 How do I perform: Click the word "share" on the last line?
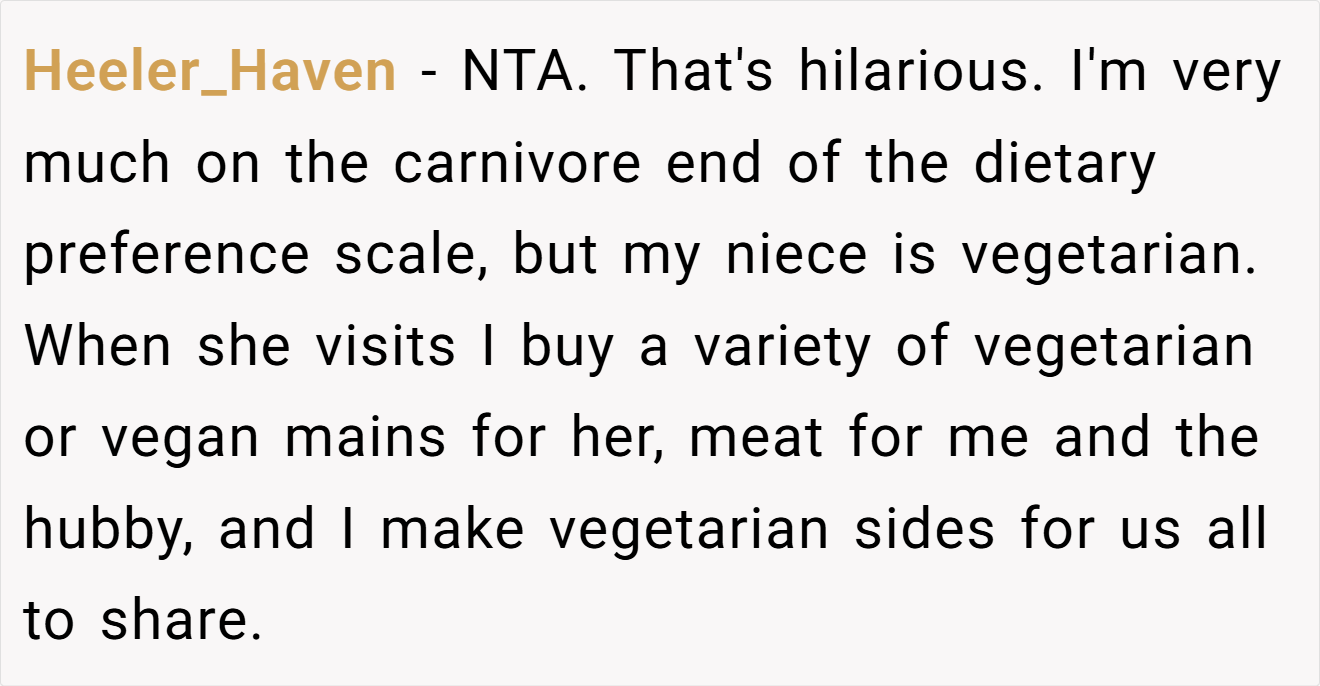[x=175, y=622]
